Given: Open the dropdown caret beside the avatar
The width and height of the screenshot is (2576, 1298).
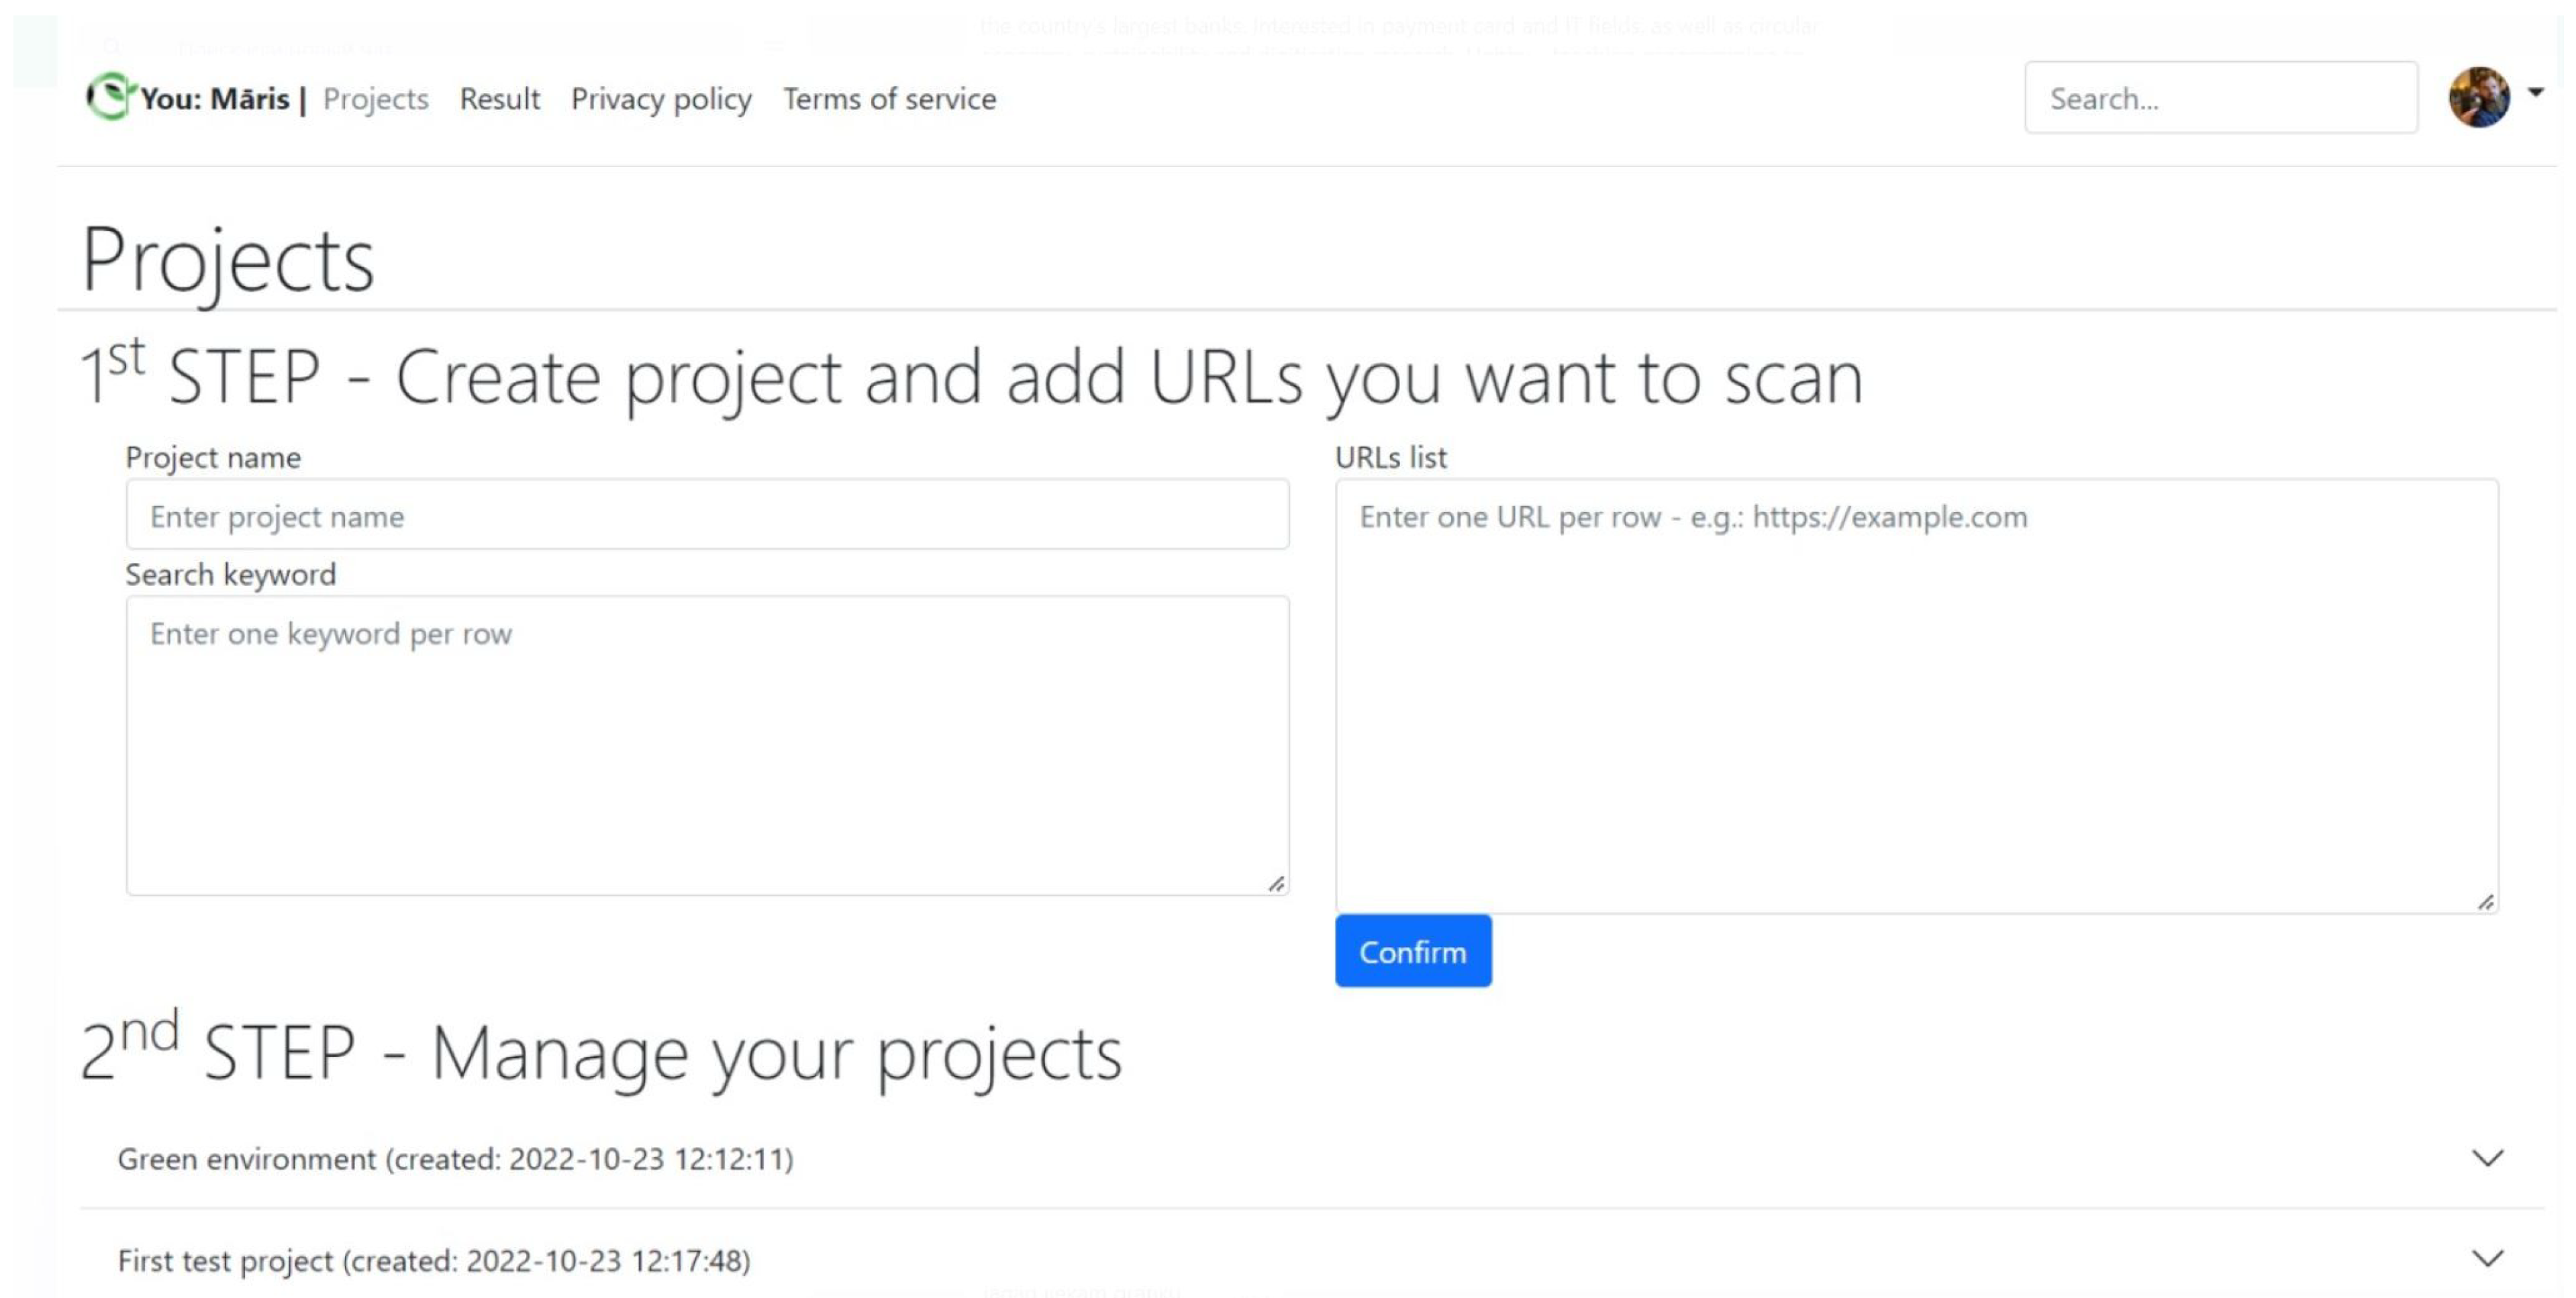Looking at the screenshot, I should [x=2535, y=93].
